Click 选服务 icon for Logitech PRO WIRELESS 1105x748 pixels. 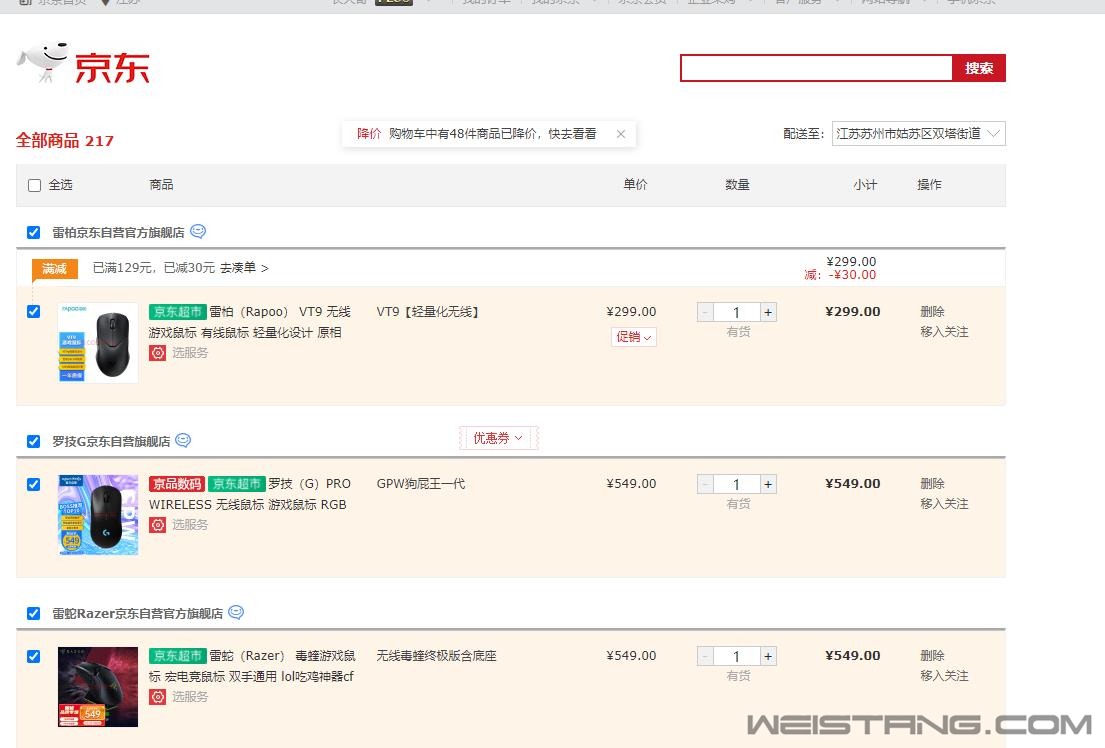pyautogui.click(x=157, y=525)
